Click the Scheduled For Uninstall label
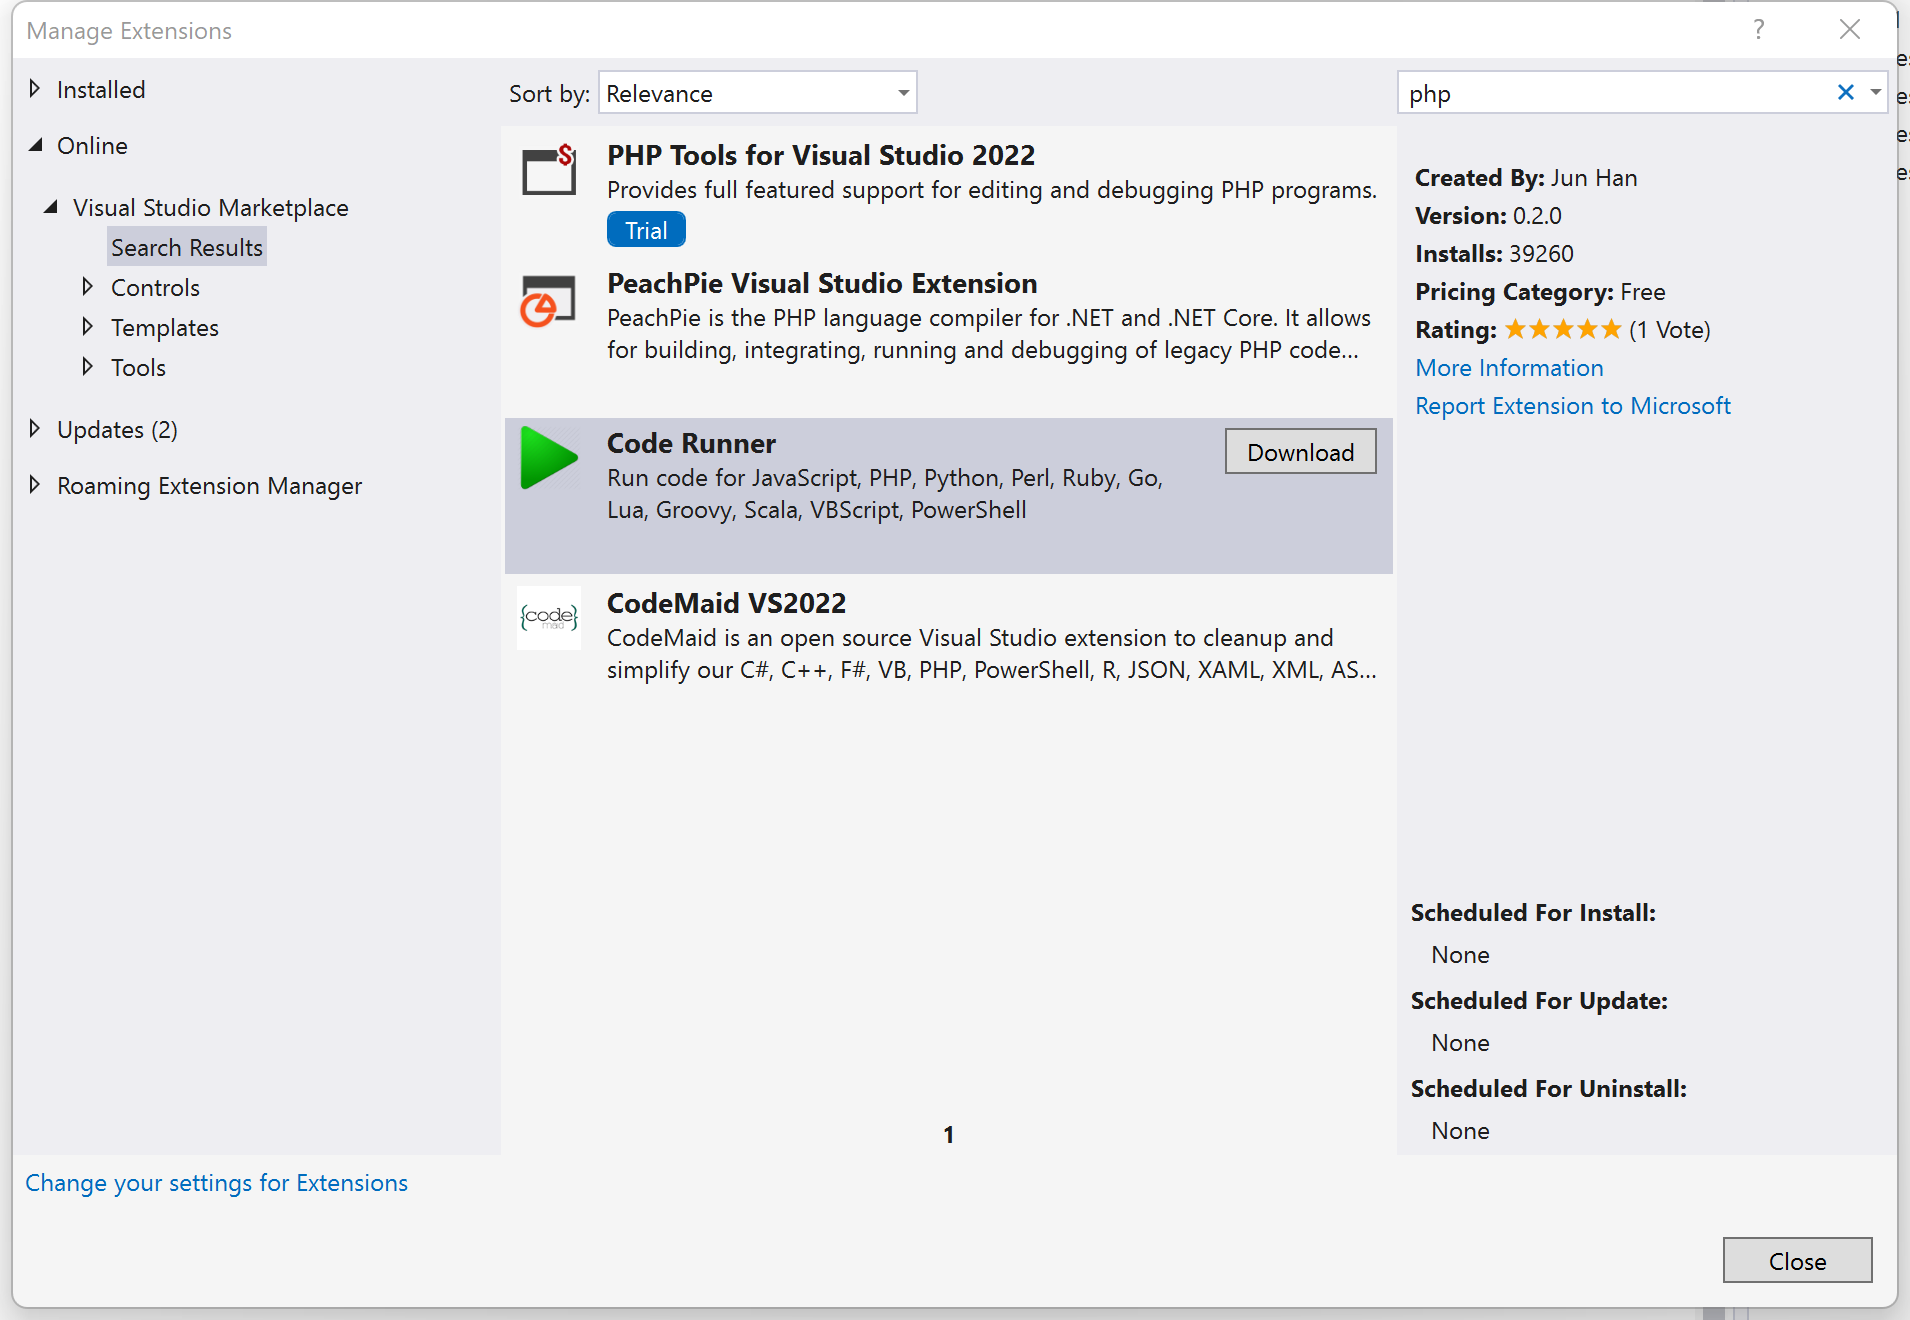This screenshot has width=1910, height=1320. 1548,1088
